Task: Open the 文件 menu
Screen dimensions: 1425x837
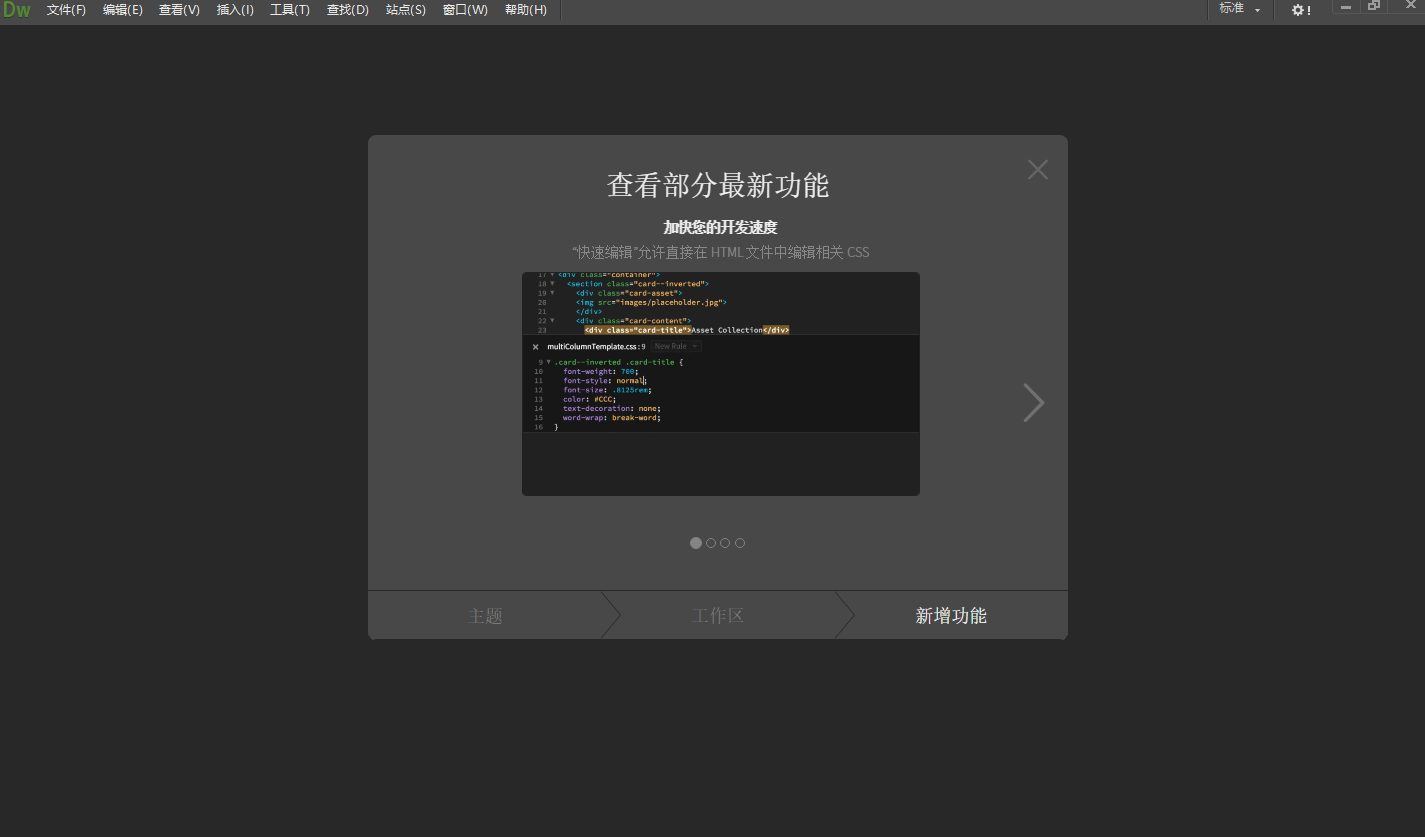Action: (x=66, y=10)
